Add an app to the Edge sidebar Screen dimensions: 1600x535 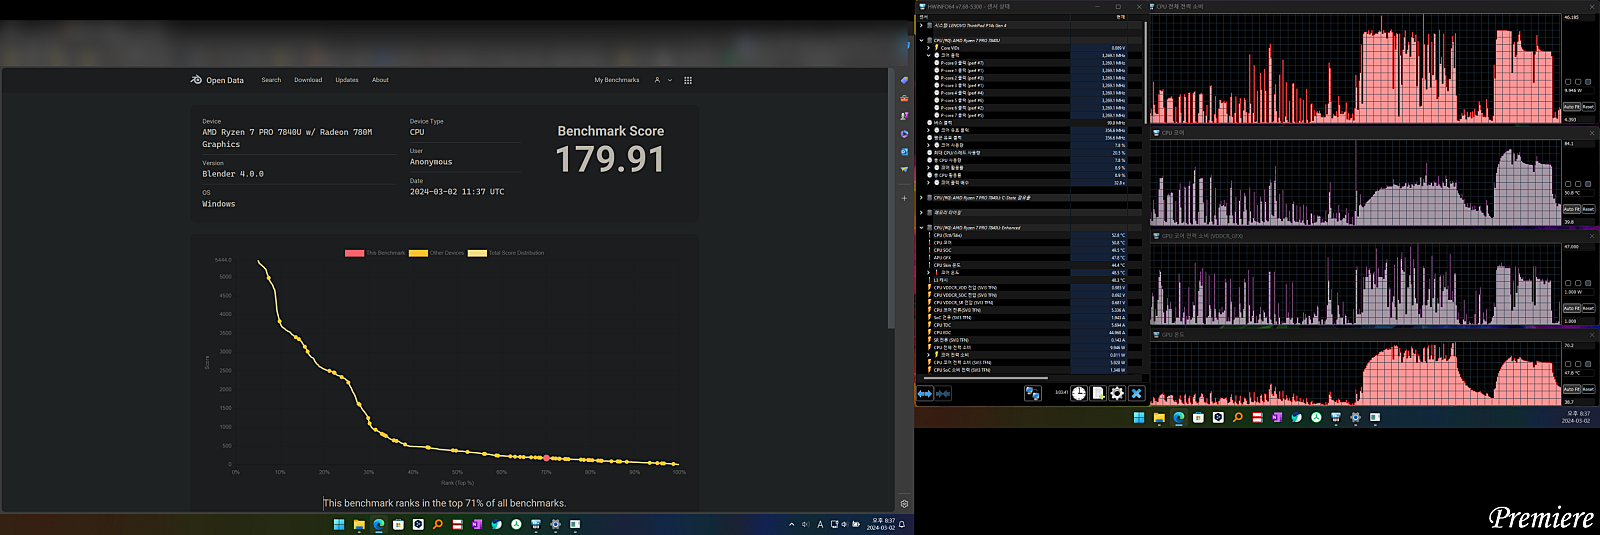coord(904,198)
